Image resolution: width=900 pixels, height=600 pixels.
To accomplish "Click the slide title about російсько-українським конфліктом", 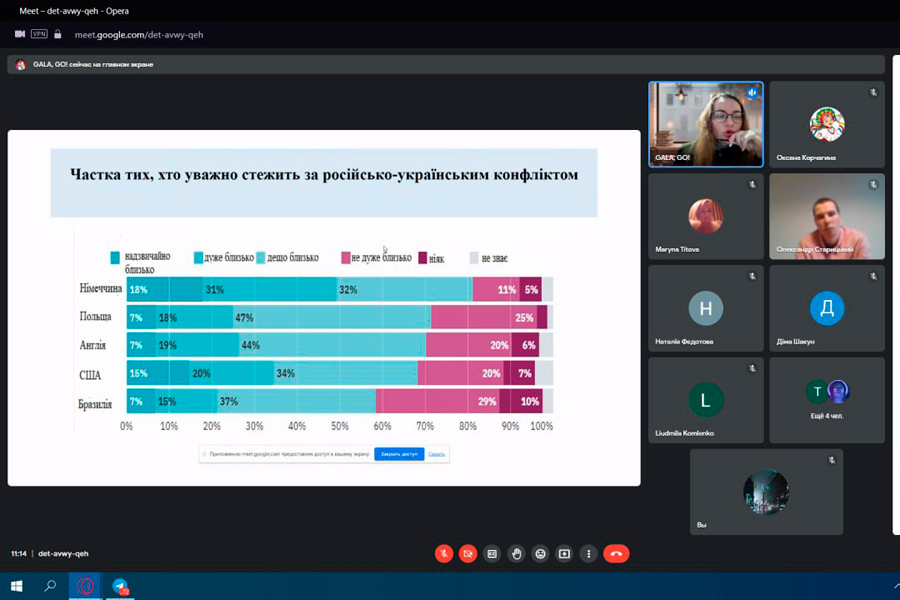I will [324, 175].
